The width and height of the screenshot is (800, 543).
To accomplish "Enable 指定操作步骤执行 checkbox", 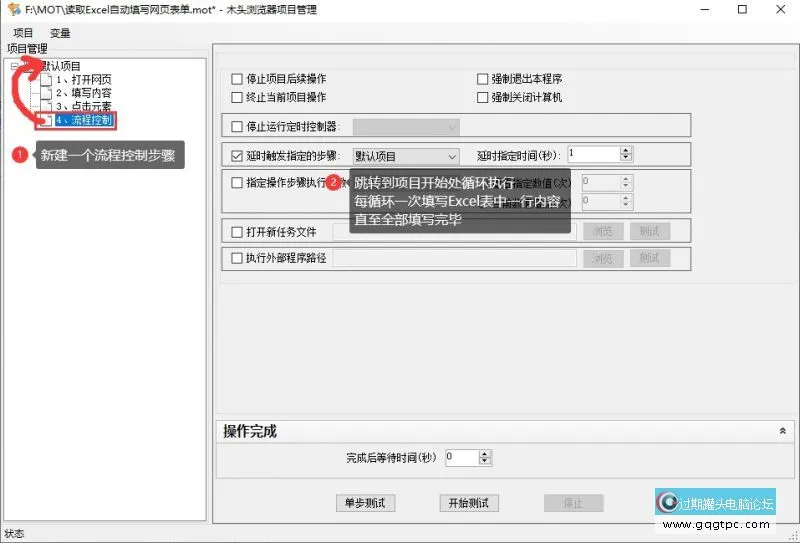I will click(237, 183).
